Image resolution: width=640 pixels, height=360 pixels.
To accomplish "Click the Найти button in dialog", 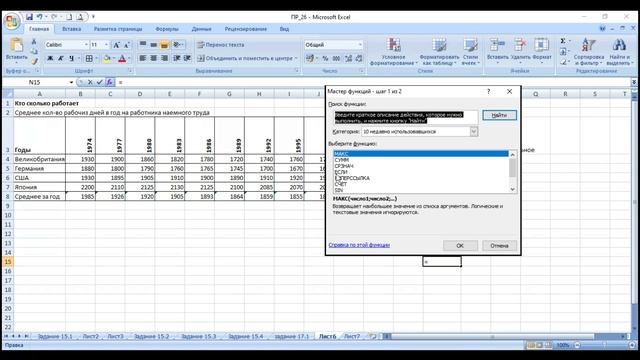I will point(499,115).
